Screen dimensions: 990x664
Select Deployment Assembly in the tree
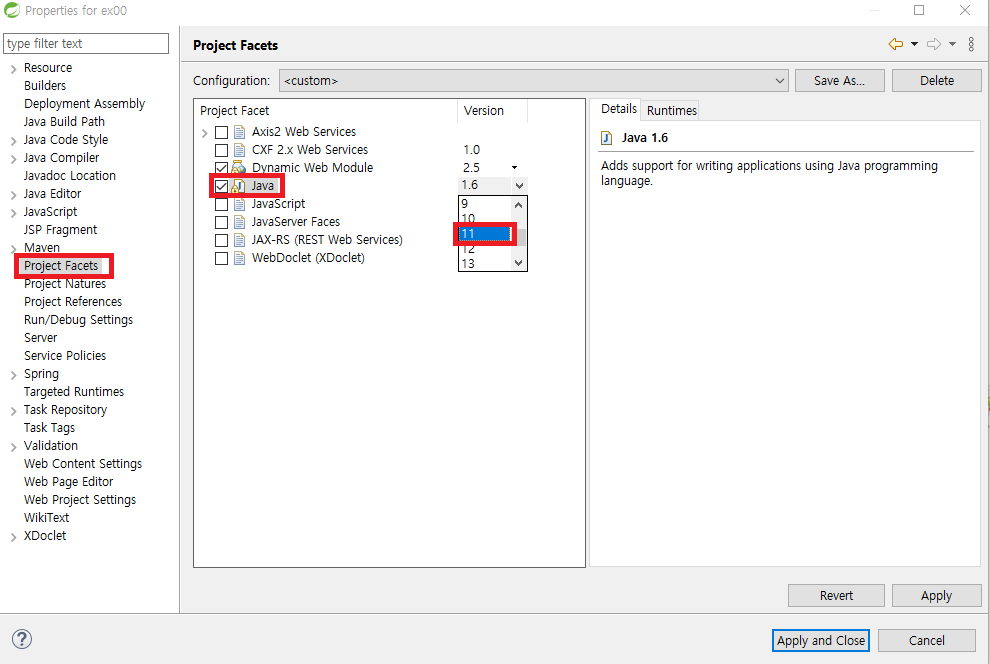(x=85, y=104)
